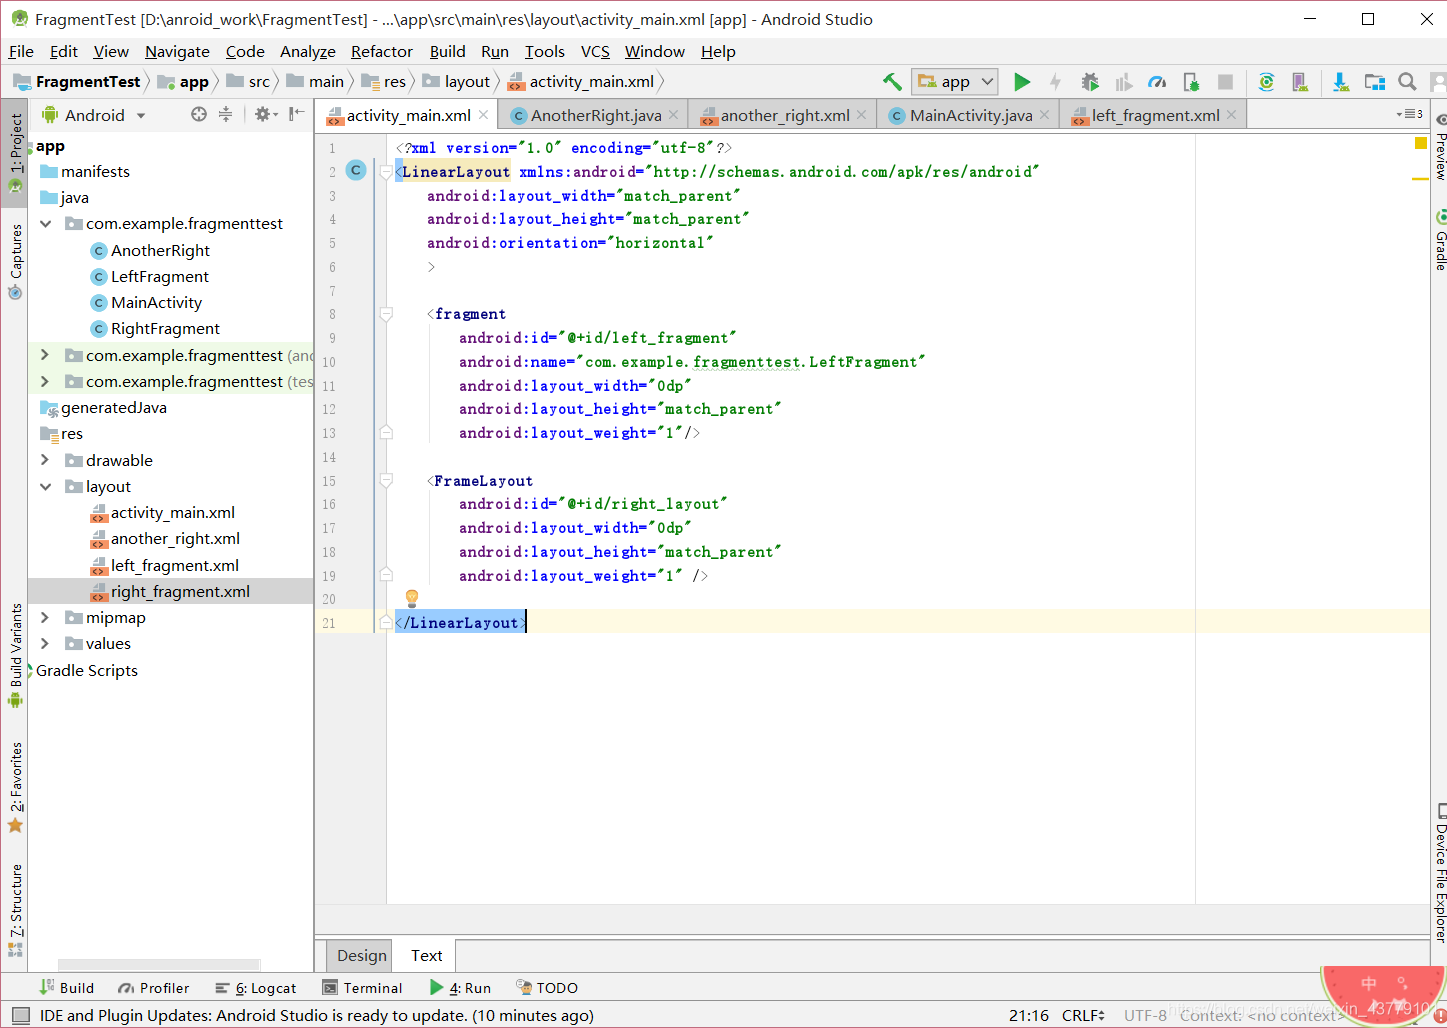Close the AnotherRight.java tab

673,115
